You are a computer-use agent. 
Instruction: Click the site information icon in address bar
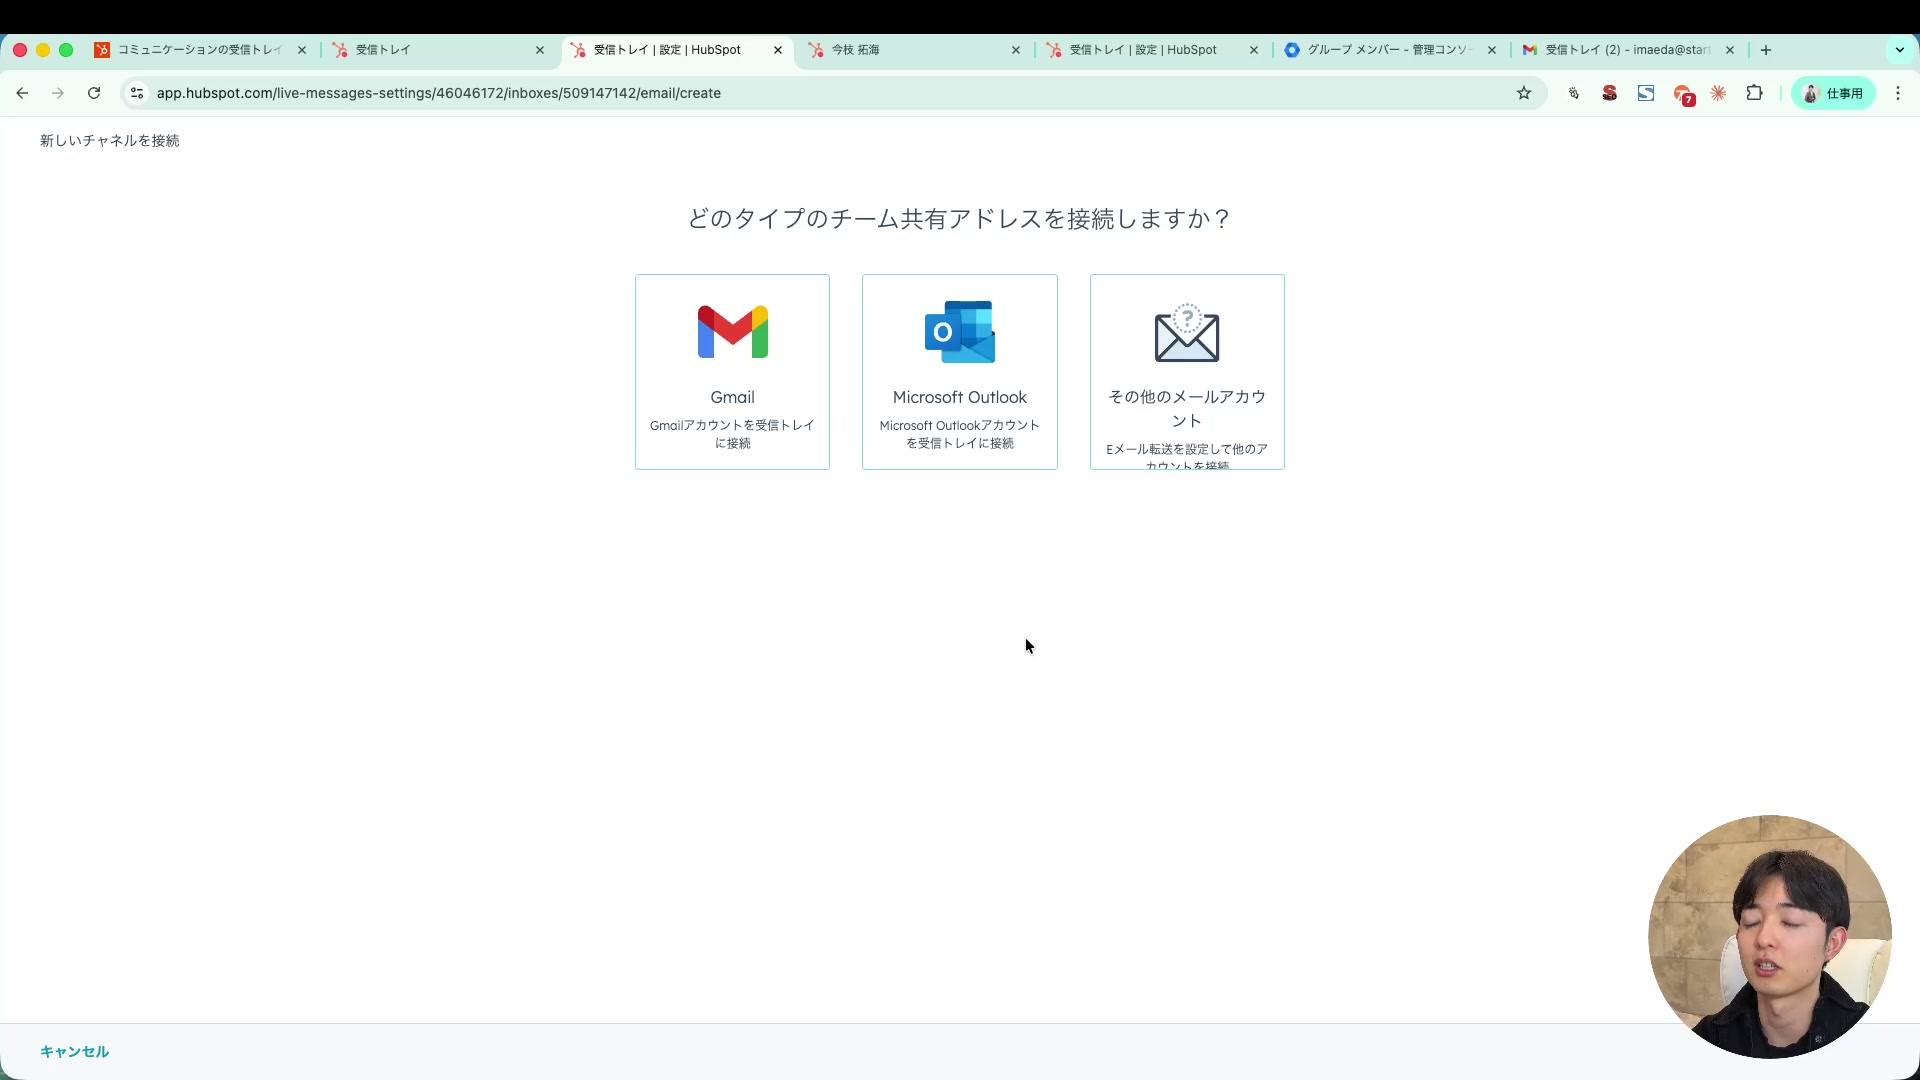(x=136, y=93)
